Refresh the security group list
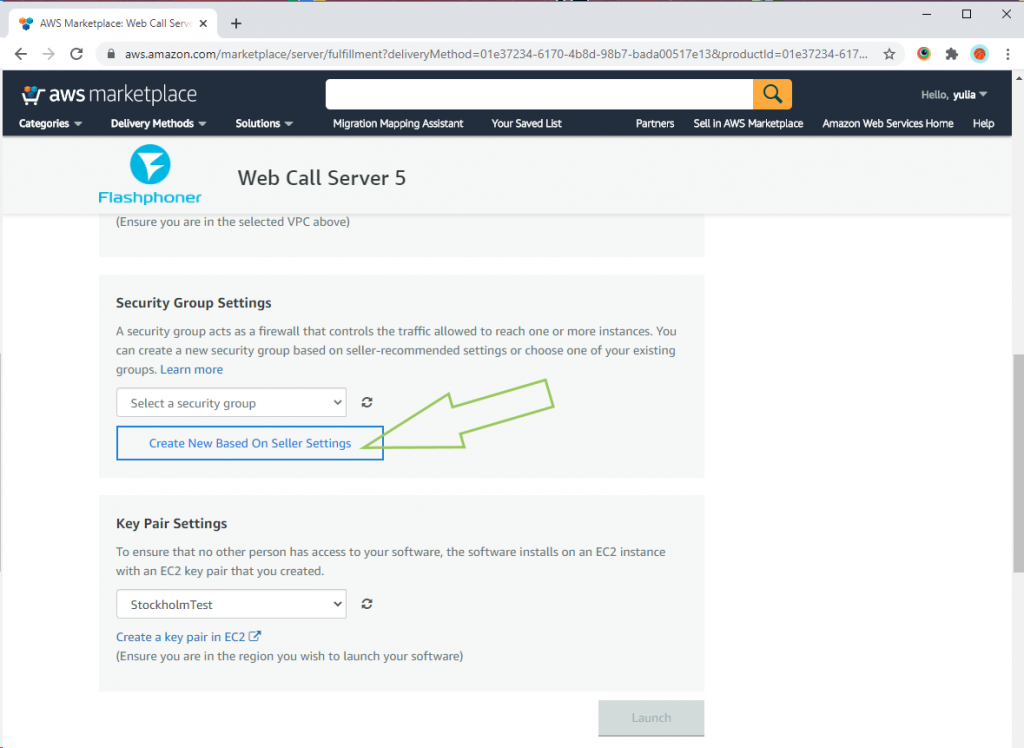Image resolution: width=1024 pixels, height=748 pixels. tap(367, 402)
